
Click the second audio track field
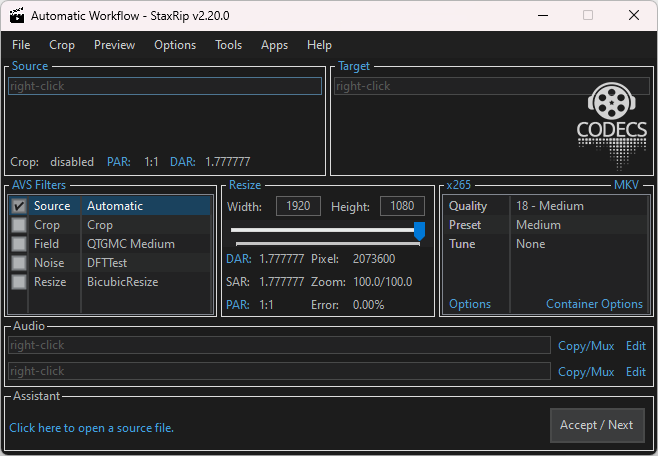279,371
